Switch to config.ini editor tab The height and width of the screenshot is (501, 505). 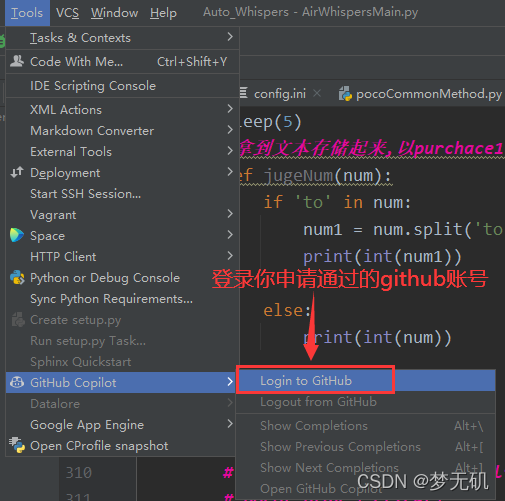[x=280, y=94]
